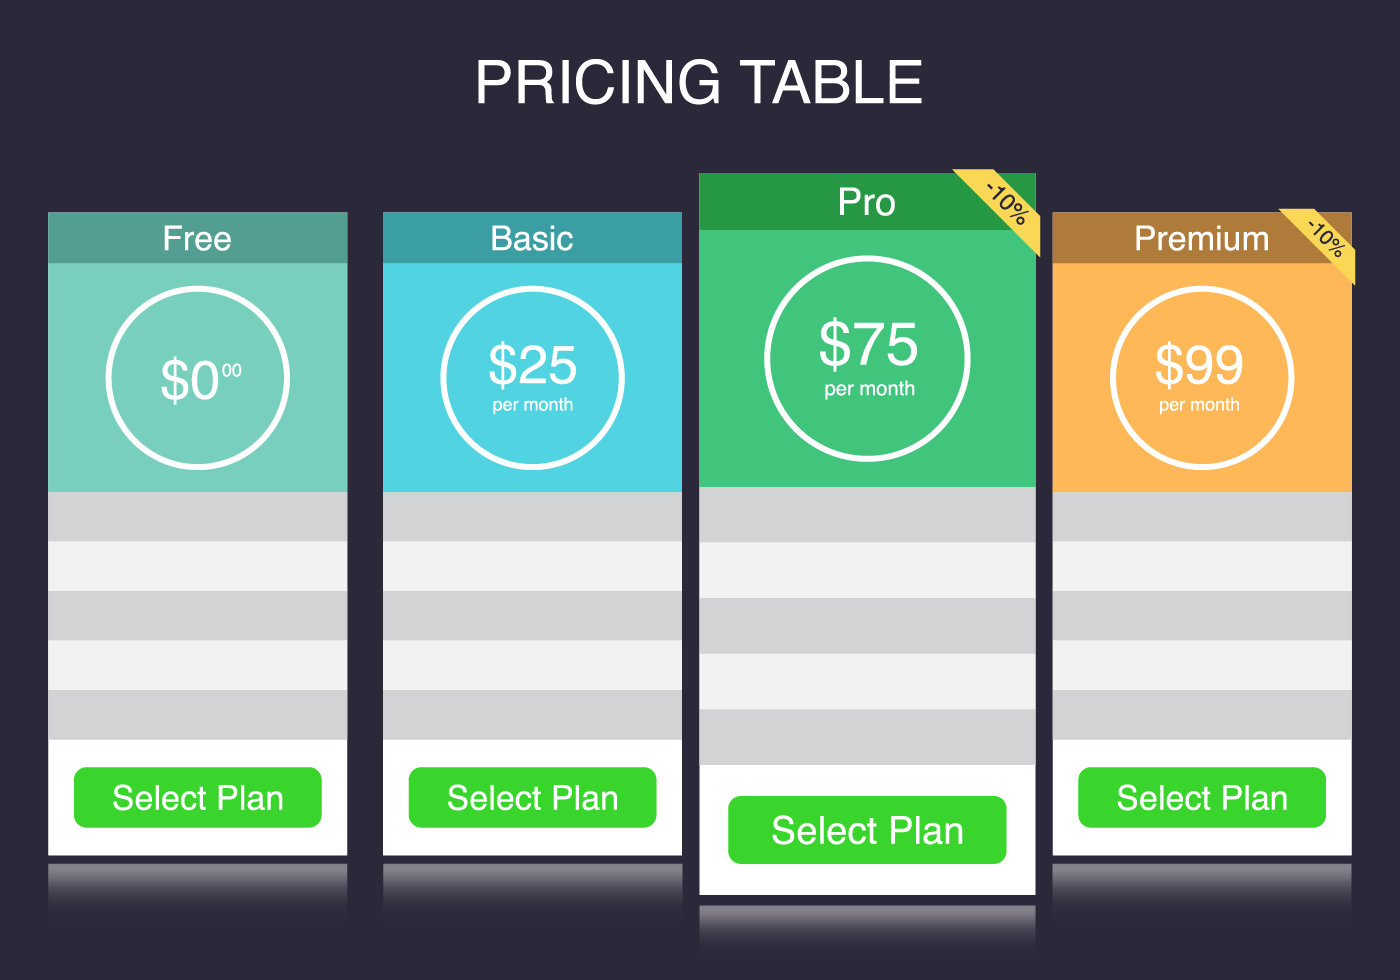Viewport: 1400px width, 980px height.
Task: Click the $0 price circle
Action: pos(198,378)
